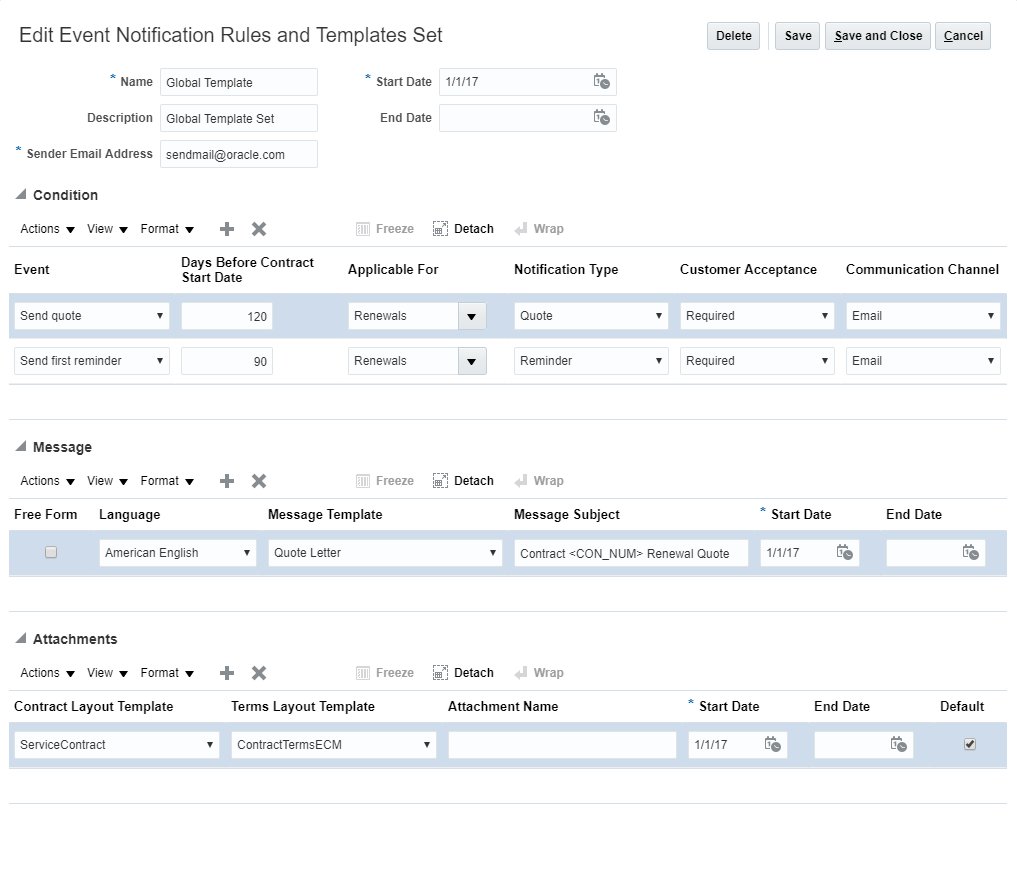This screenshot has width=1017, height=870.
Task: Click the Sender Email Address field
Action: coord(238,155)
